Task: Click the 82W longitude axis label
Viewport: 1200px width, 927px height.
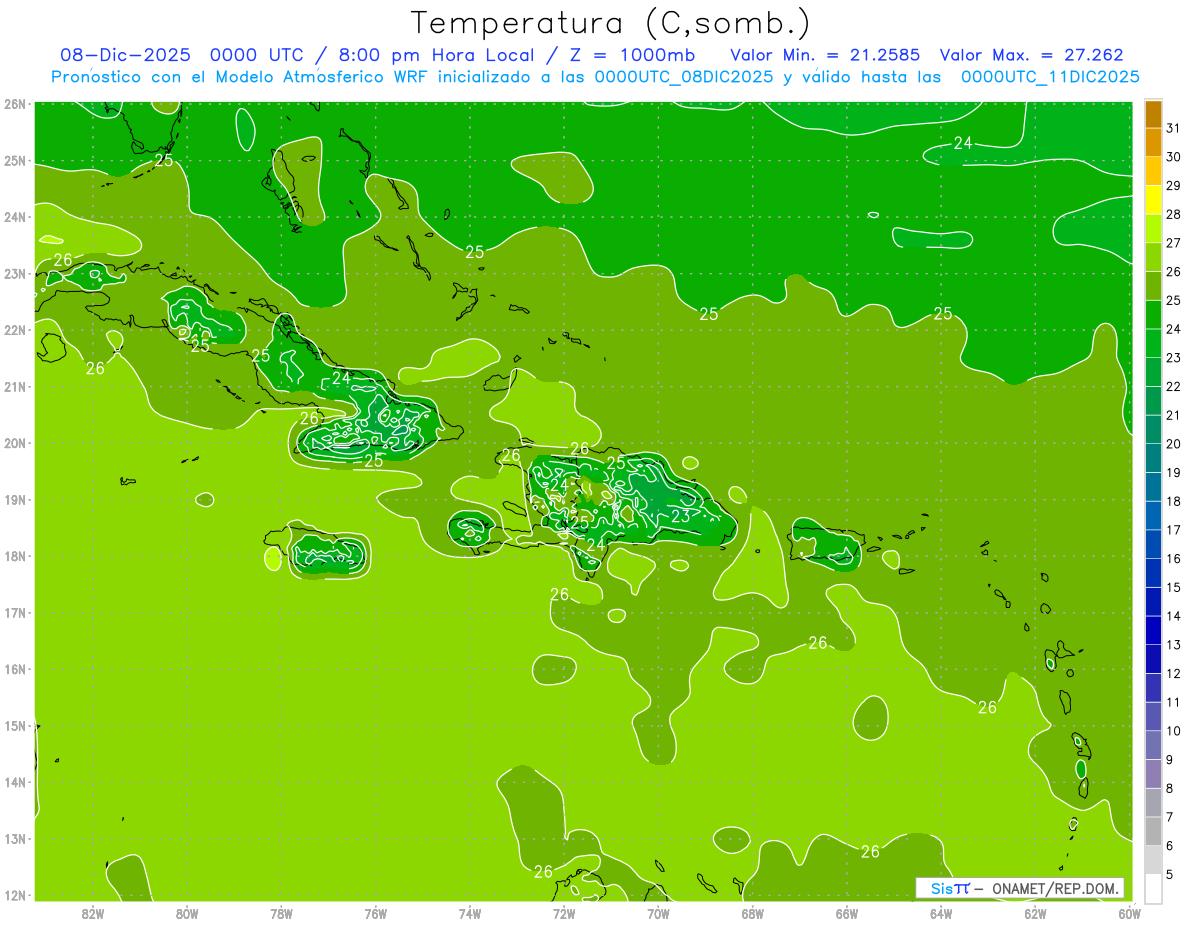Action: (93, 913)
